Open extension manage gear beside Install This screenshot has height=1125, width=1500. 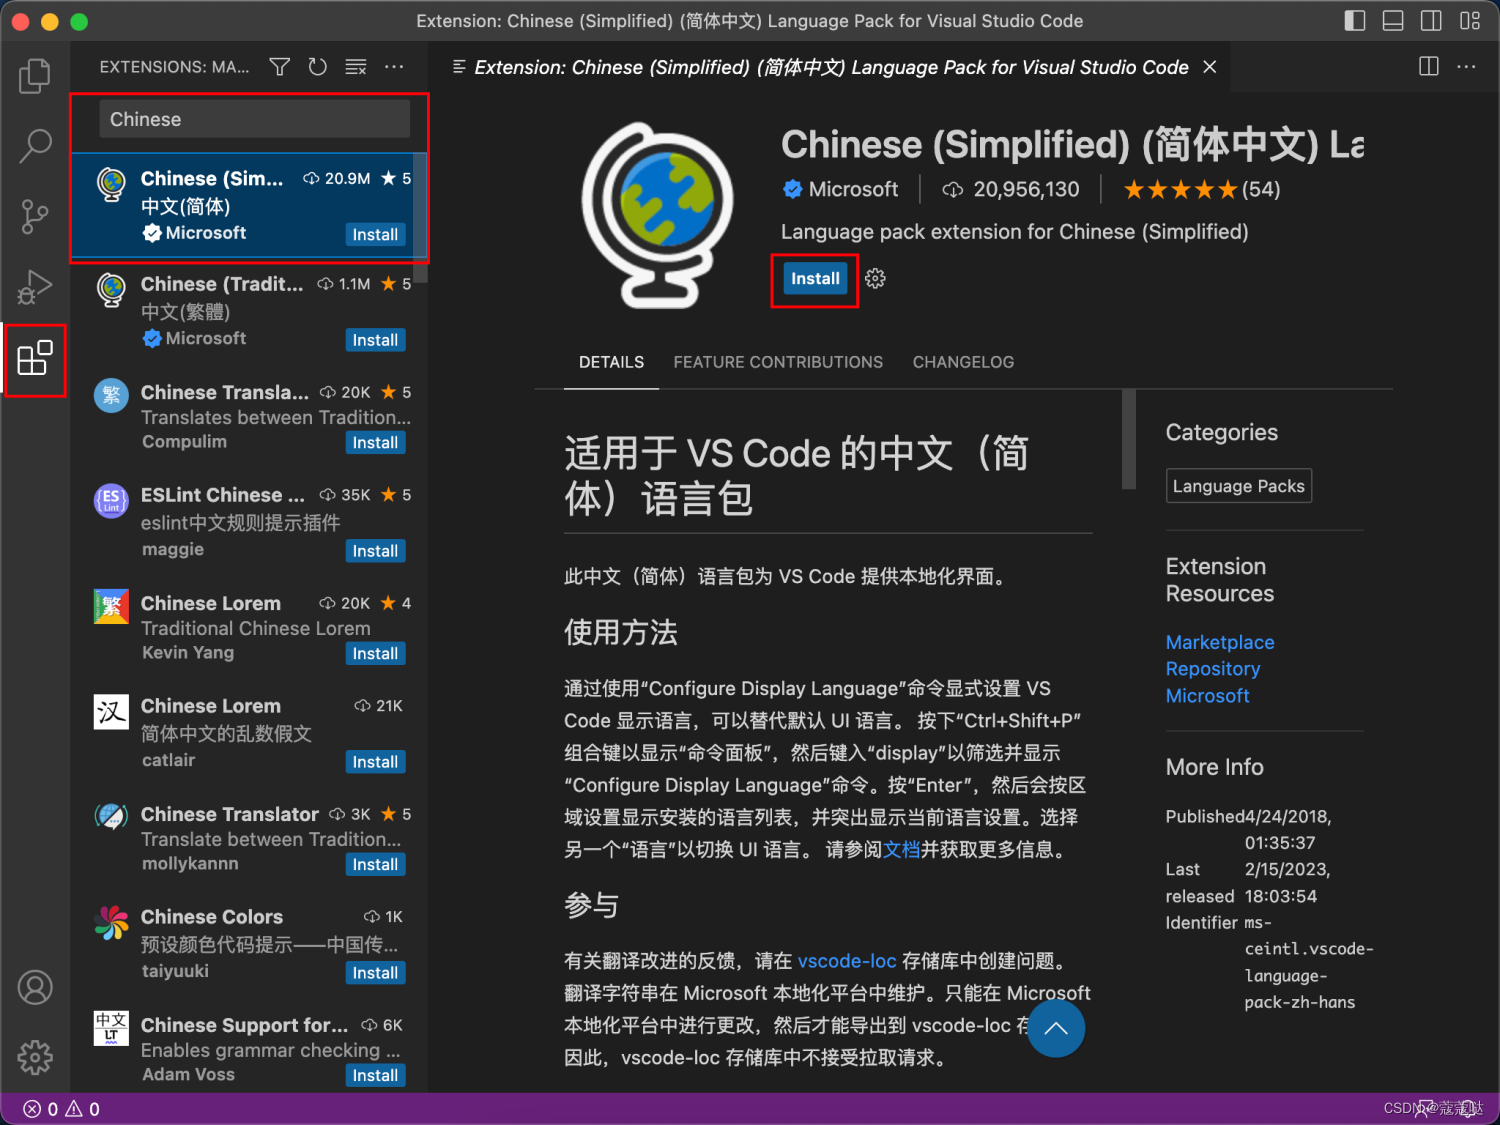tap(875, 279)
